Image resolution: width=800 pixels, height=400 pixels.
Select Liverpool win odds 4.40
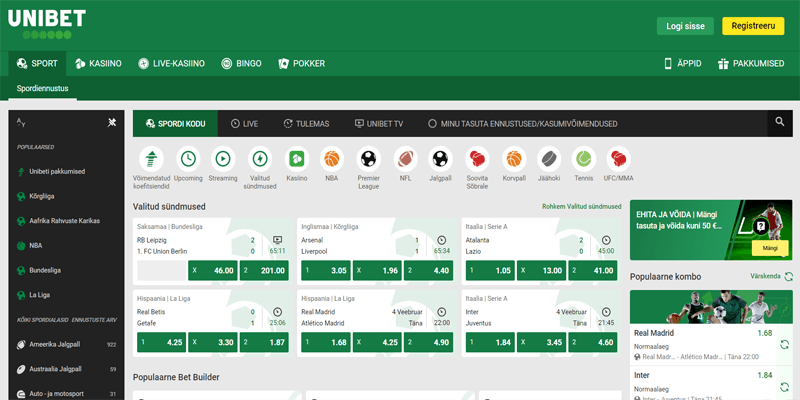pyautogui.click(x=429, y=270)
